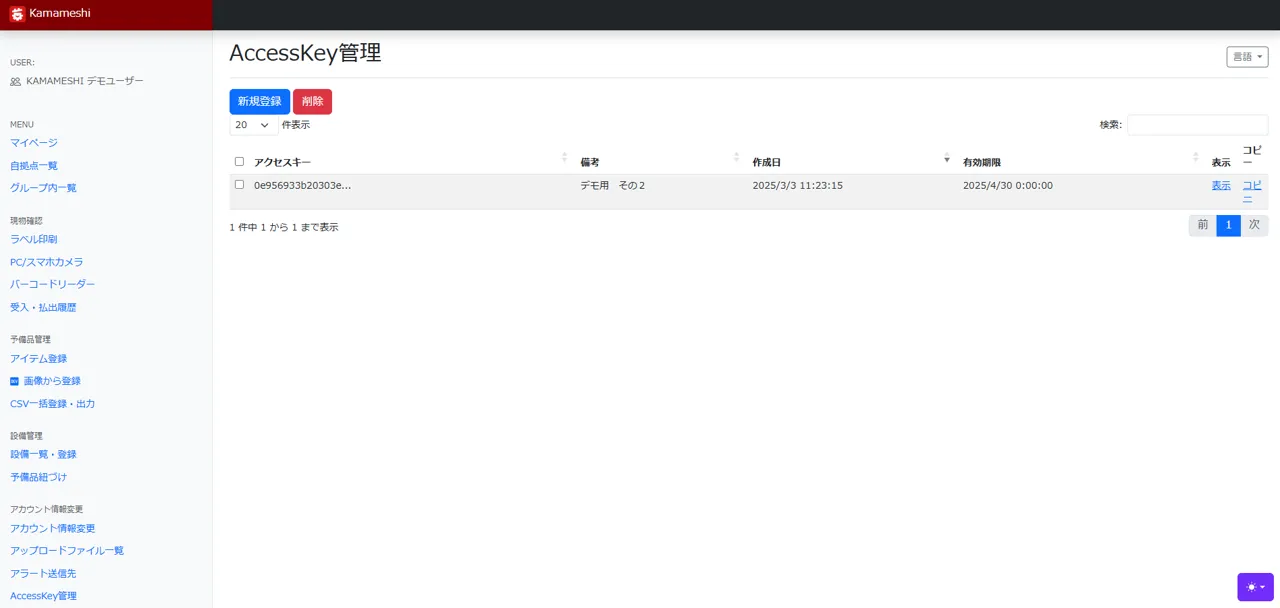This screenshot has height=608, width=1280.
Task: Check the select-all checkbox in the table header
Action: tap(238, 160)
